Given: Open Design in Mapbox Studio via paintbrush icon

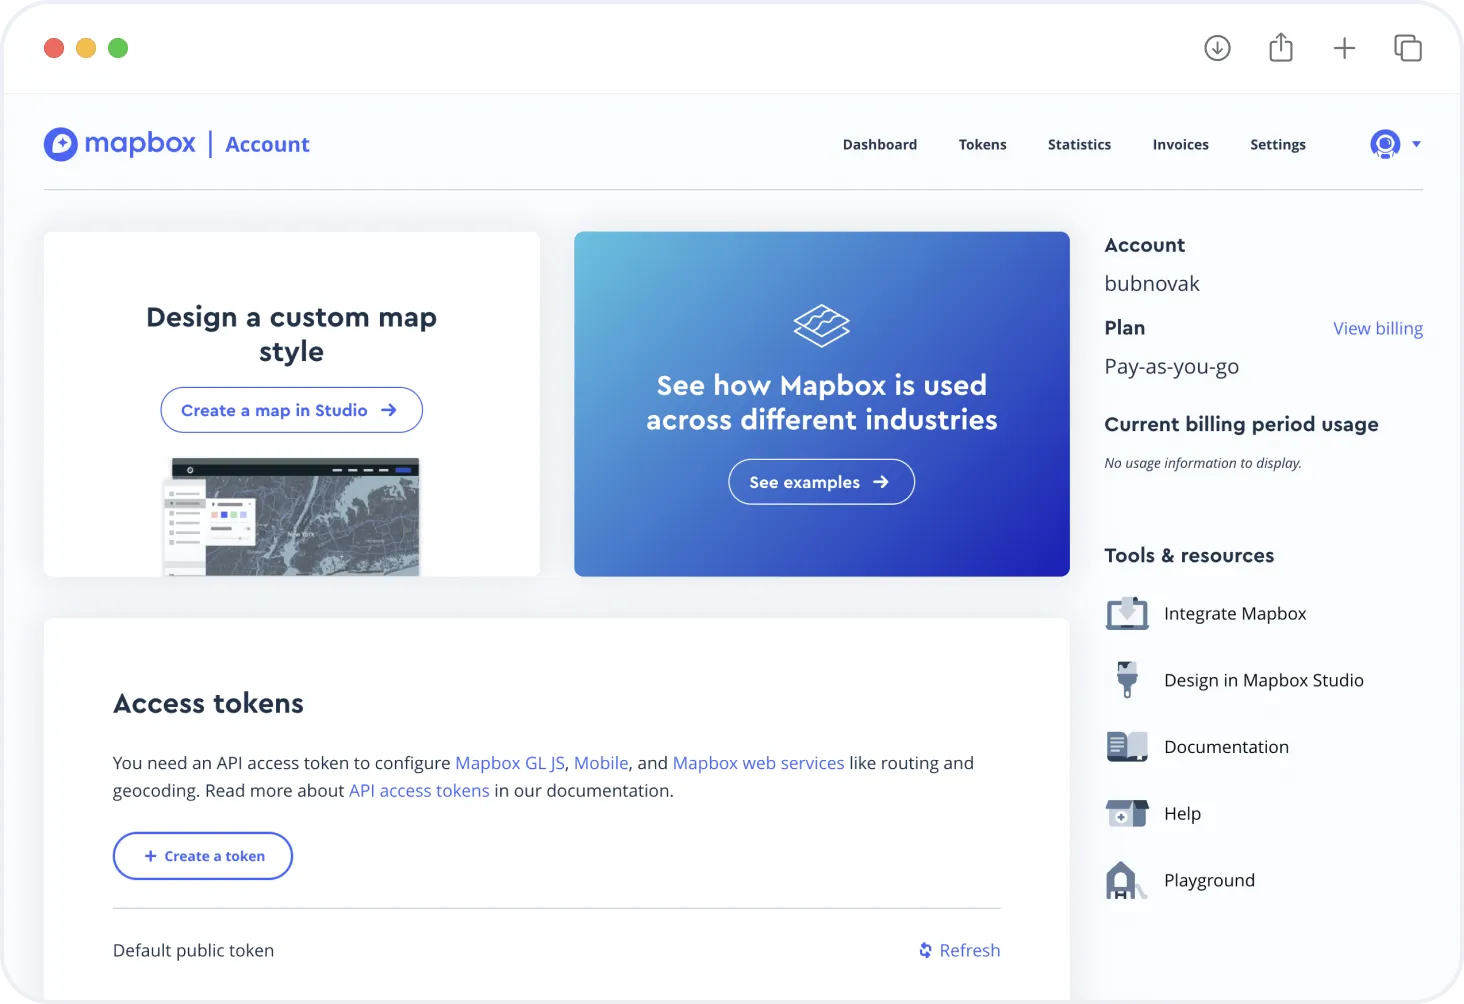Looking at the screenshot, I should click(x=1126, y=679).
